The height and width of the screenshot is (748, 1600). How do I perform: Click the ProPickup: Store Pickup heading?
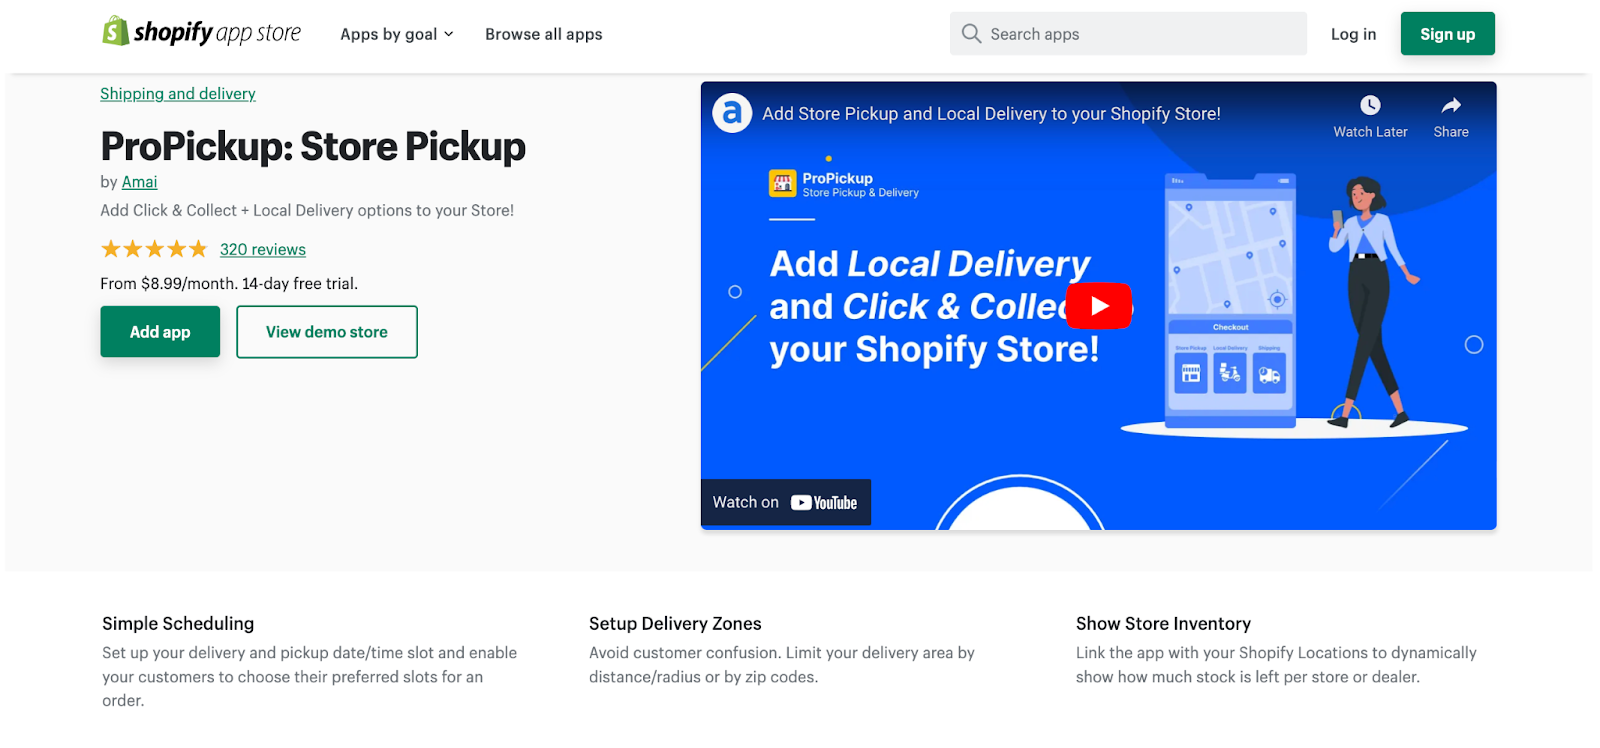[313, 147]
